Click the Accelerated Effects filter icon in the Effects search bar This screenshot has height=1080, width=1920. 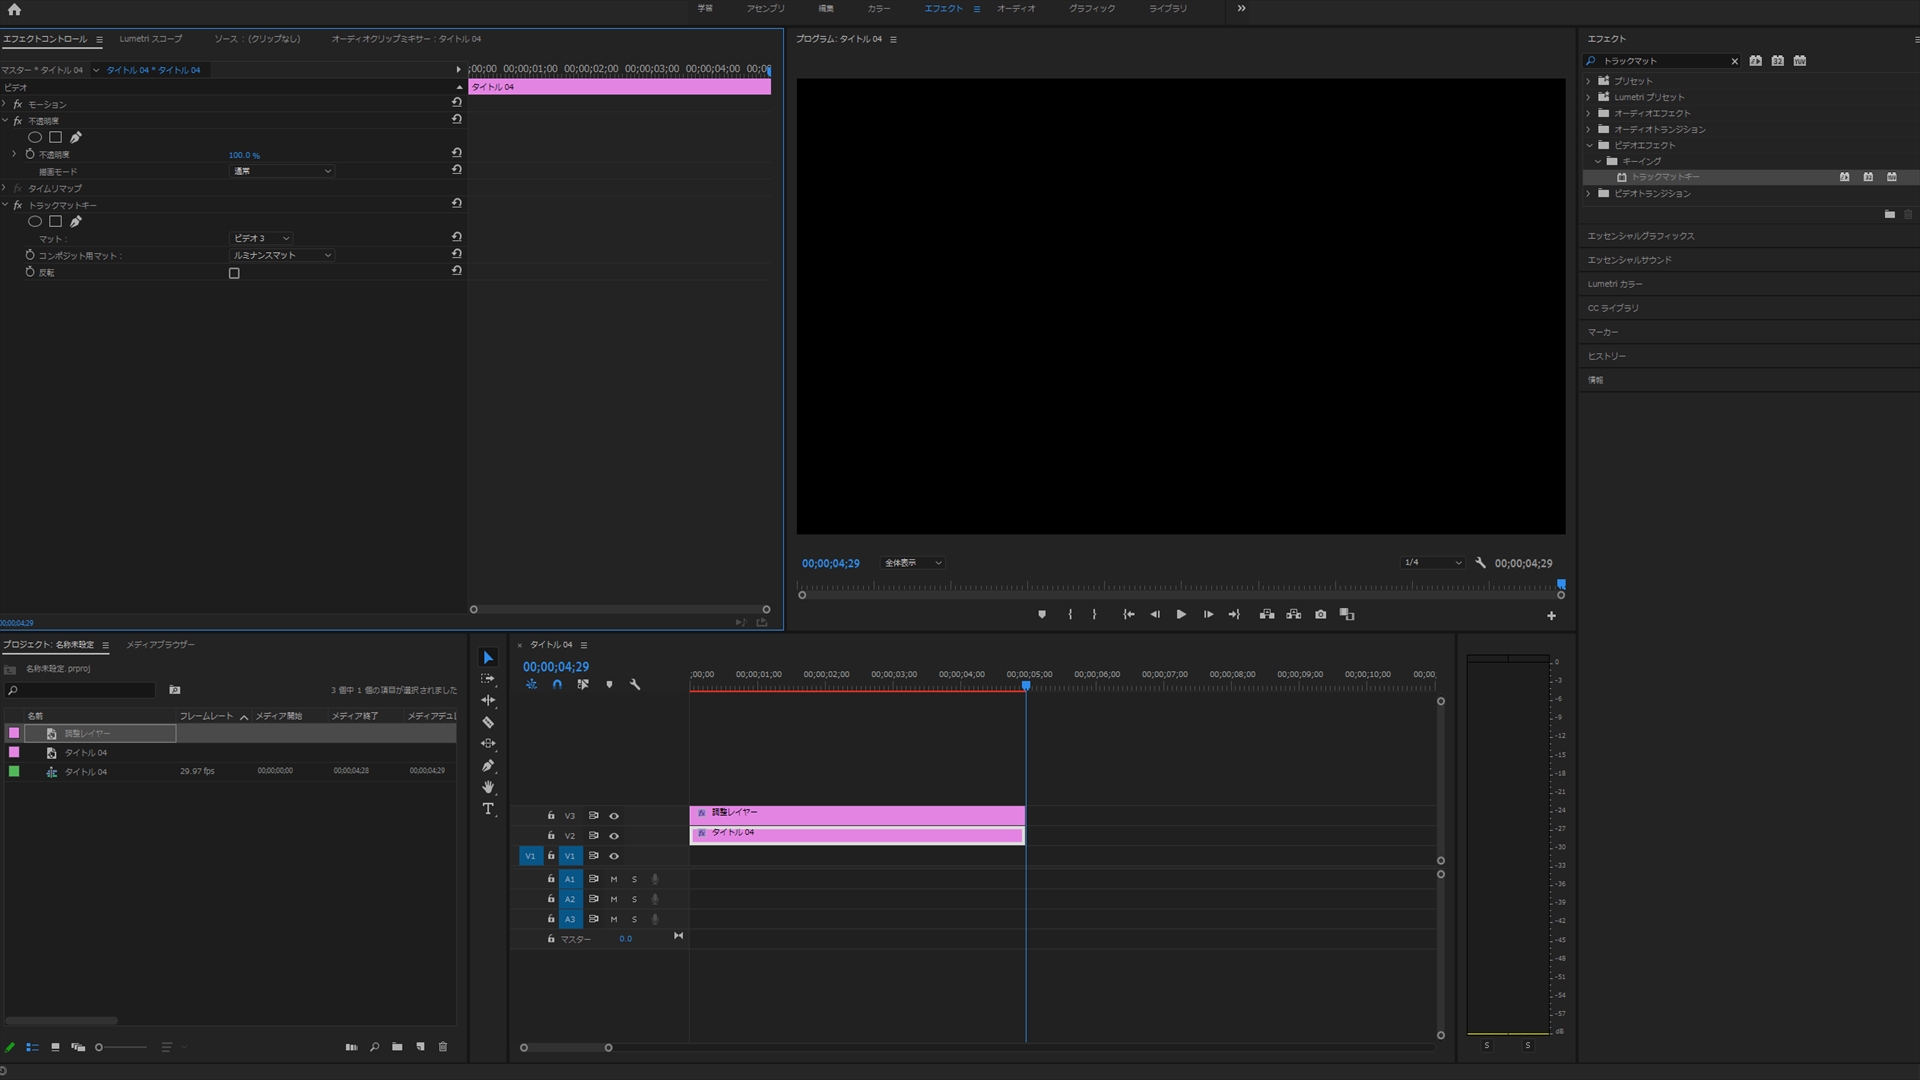tap(1756, 61)
